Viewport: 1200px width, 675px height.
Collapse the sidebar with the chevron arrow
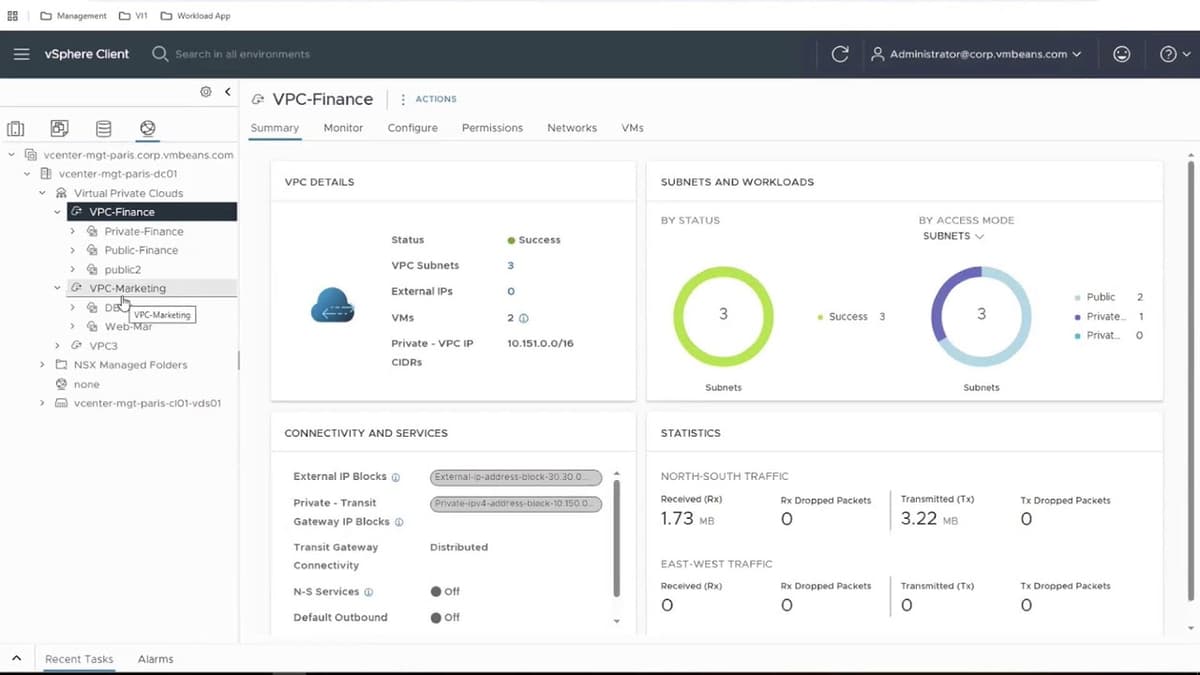[227, 92]
